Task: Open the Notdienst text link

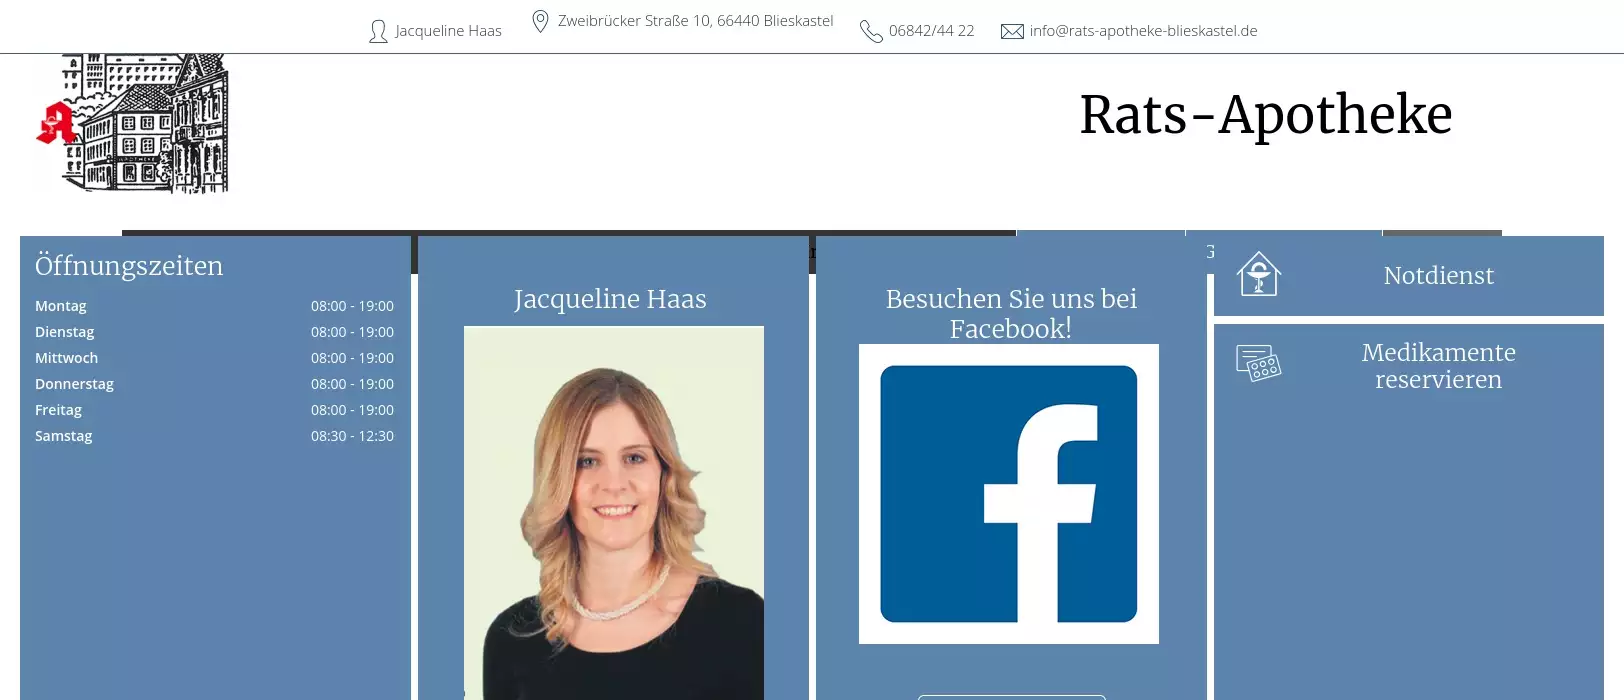Action: point(1438,276)
